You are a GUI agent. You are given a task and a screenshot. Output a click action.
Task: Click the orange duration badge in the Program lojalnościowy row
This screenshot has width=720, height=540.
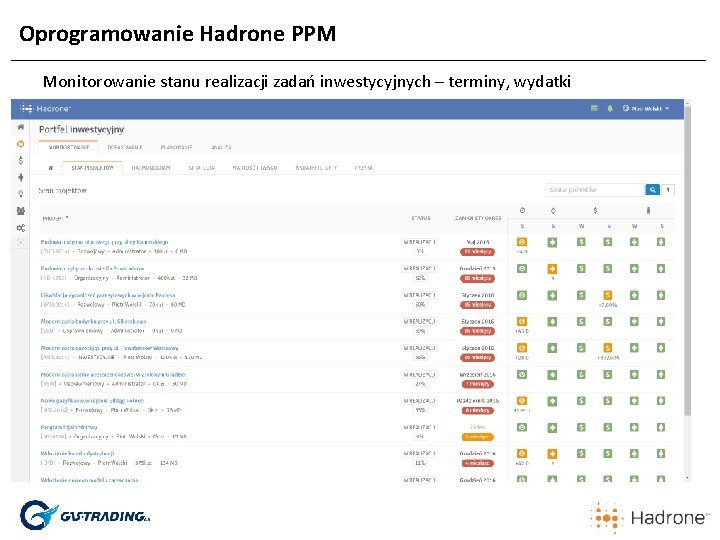click(478, 437)
